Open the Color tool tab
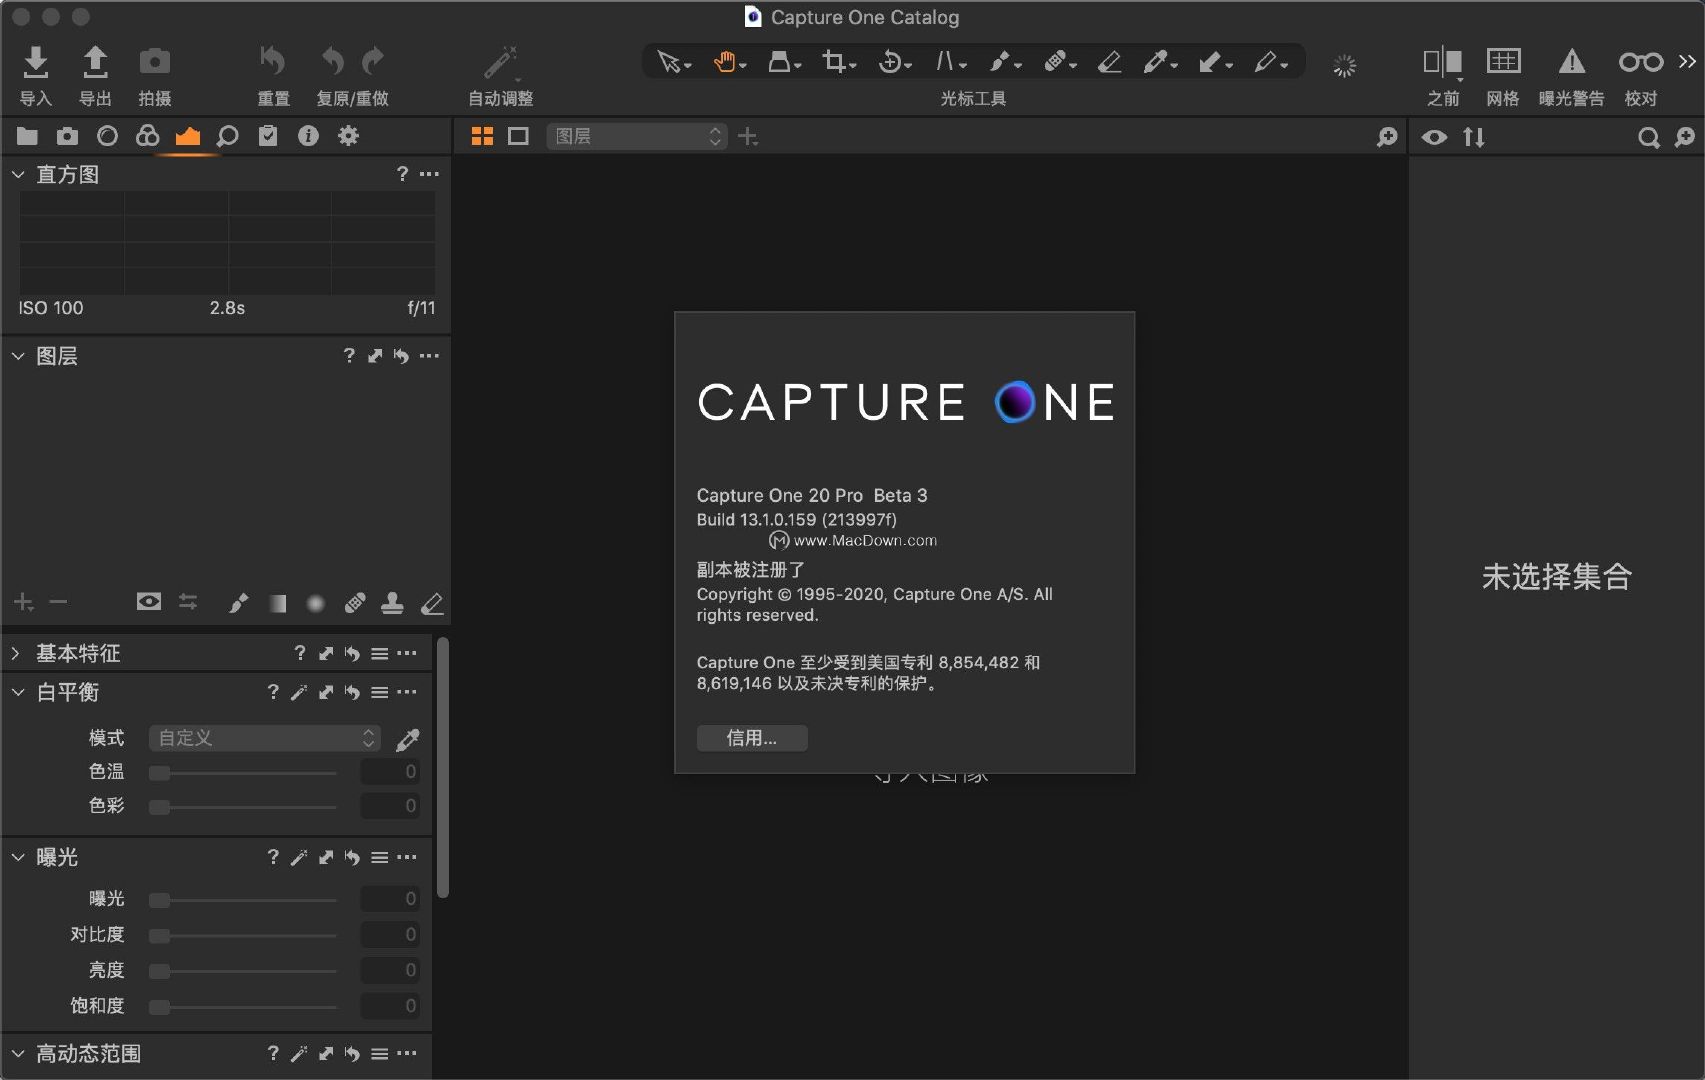Image resolution: width=1705 pixels, height=1080 pixels. click(x=147, y=136)
